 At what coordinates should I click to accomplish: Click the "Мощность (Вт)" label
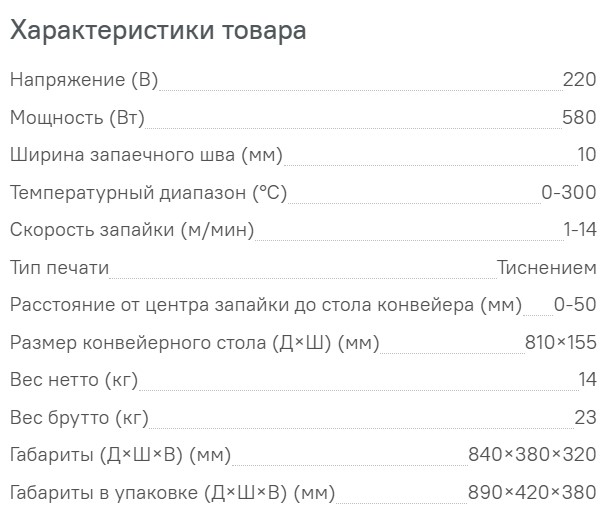[x=77, y=118]
